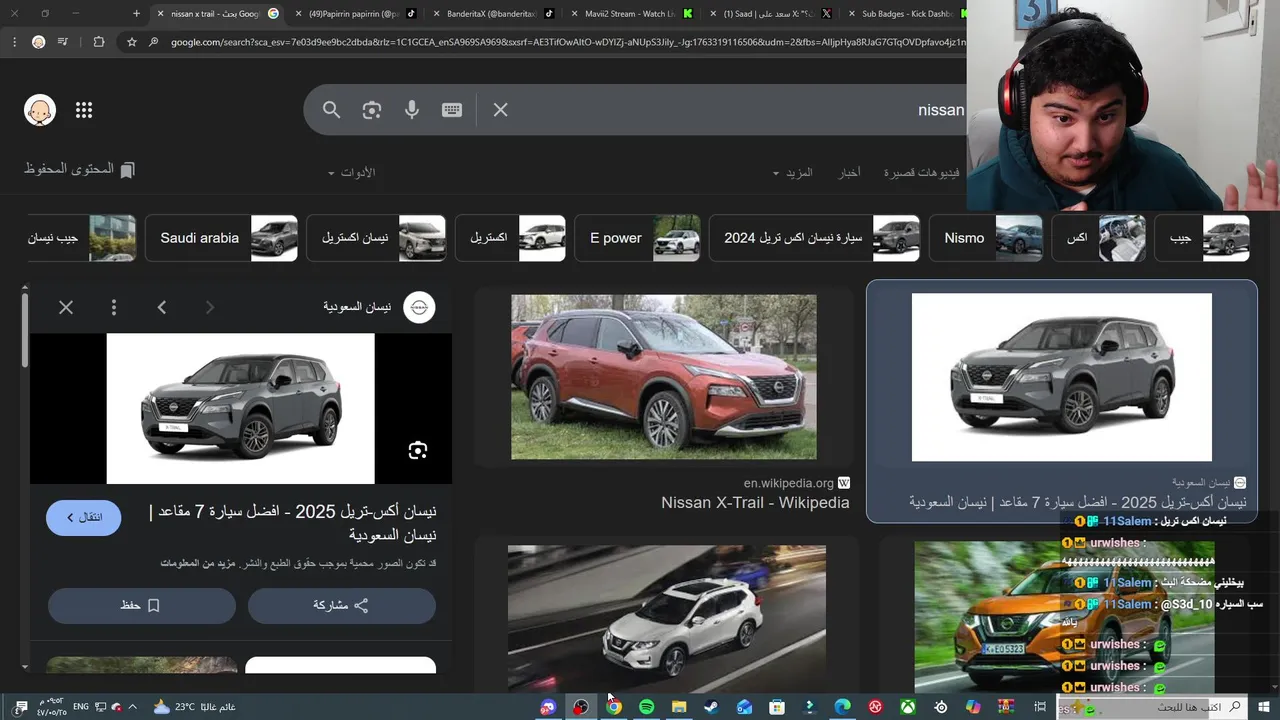Click the Chrome address bar URL
Screen dimensions: 1280x720
[x=566, y=42]
